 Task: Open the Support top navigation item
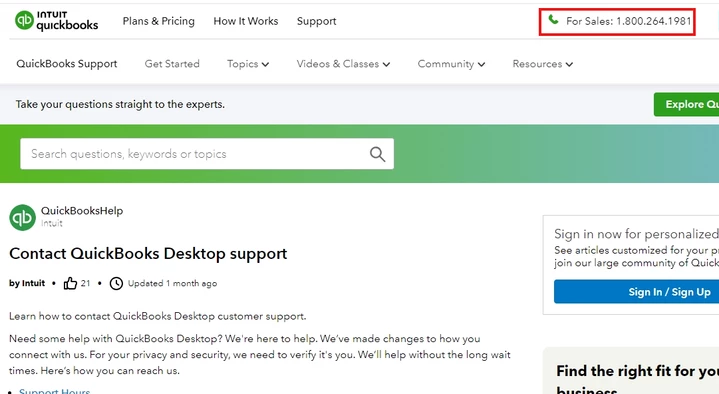click(x=316, y=21)
